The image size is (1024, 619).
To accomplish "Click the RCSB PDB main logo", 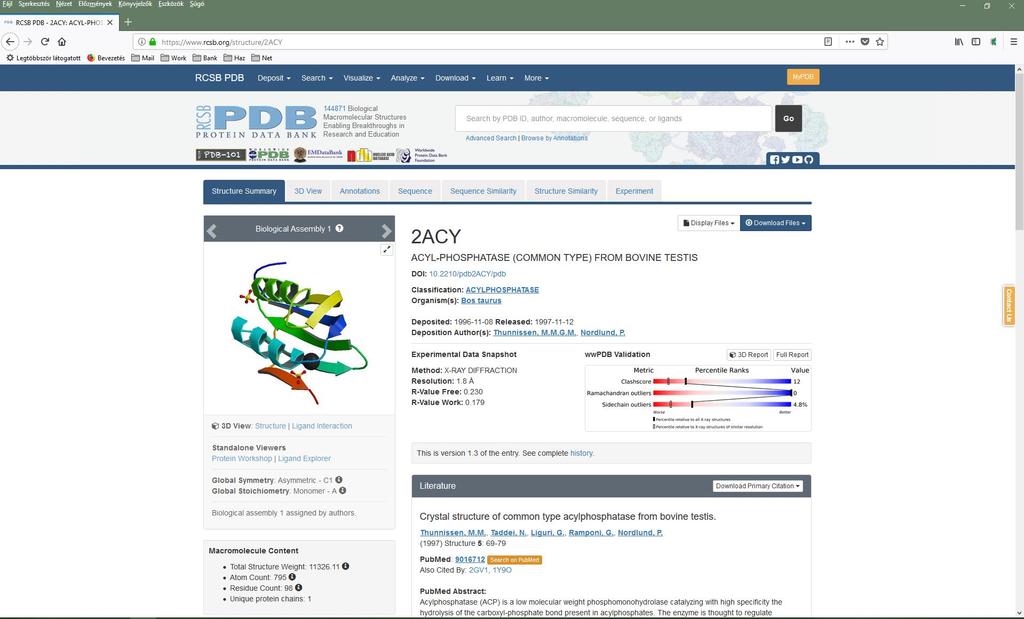I will (x=256, y=121).
